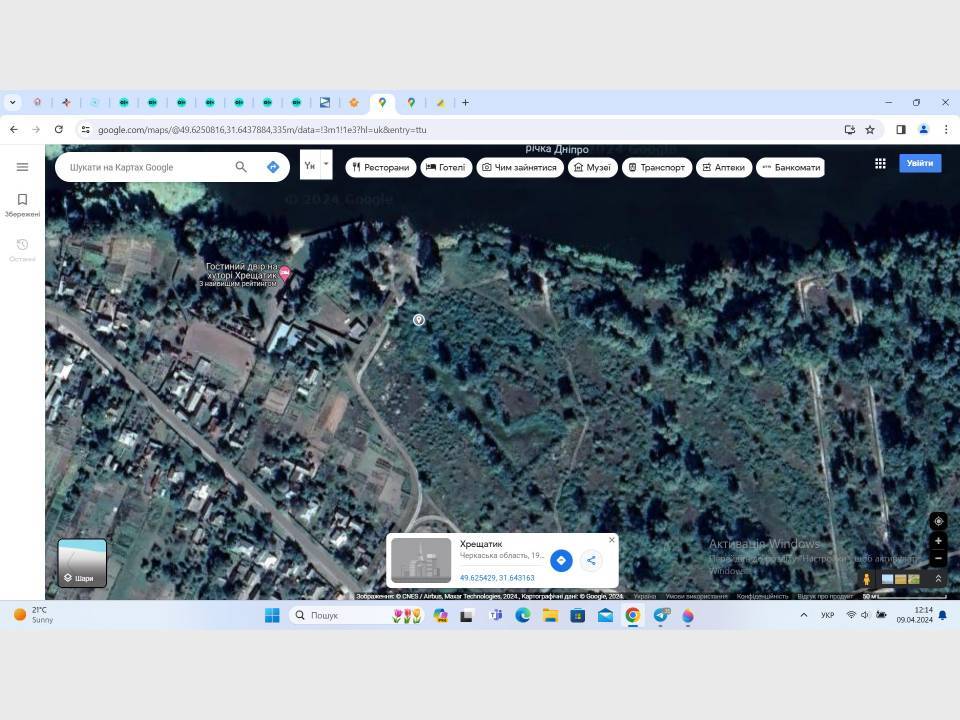Bookmark this page with the star

pyautogui.click(x=870, y=130)
